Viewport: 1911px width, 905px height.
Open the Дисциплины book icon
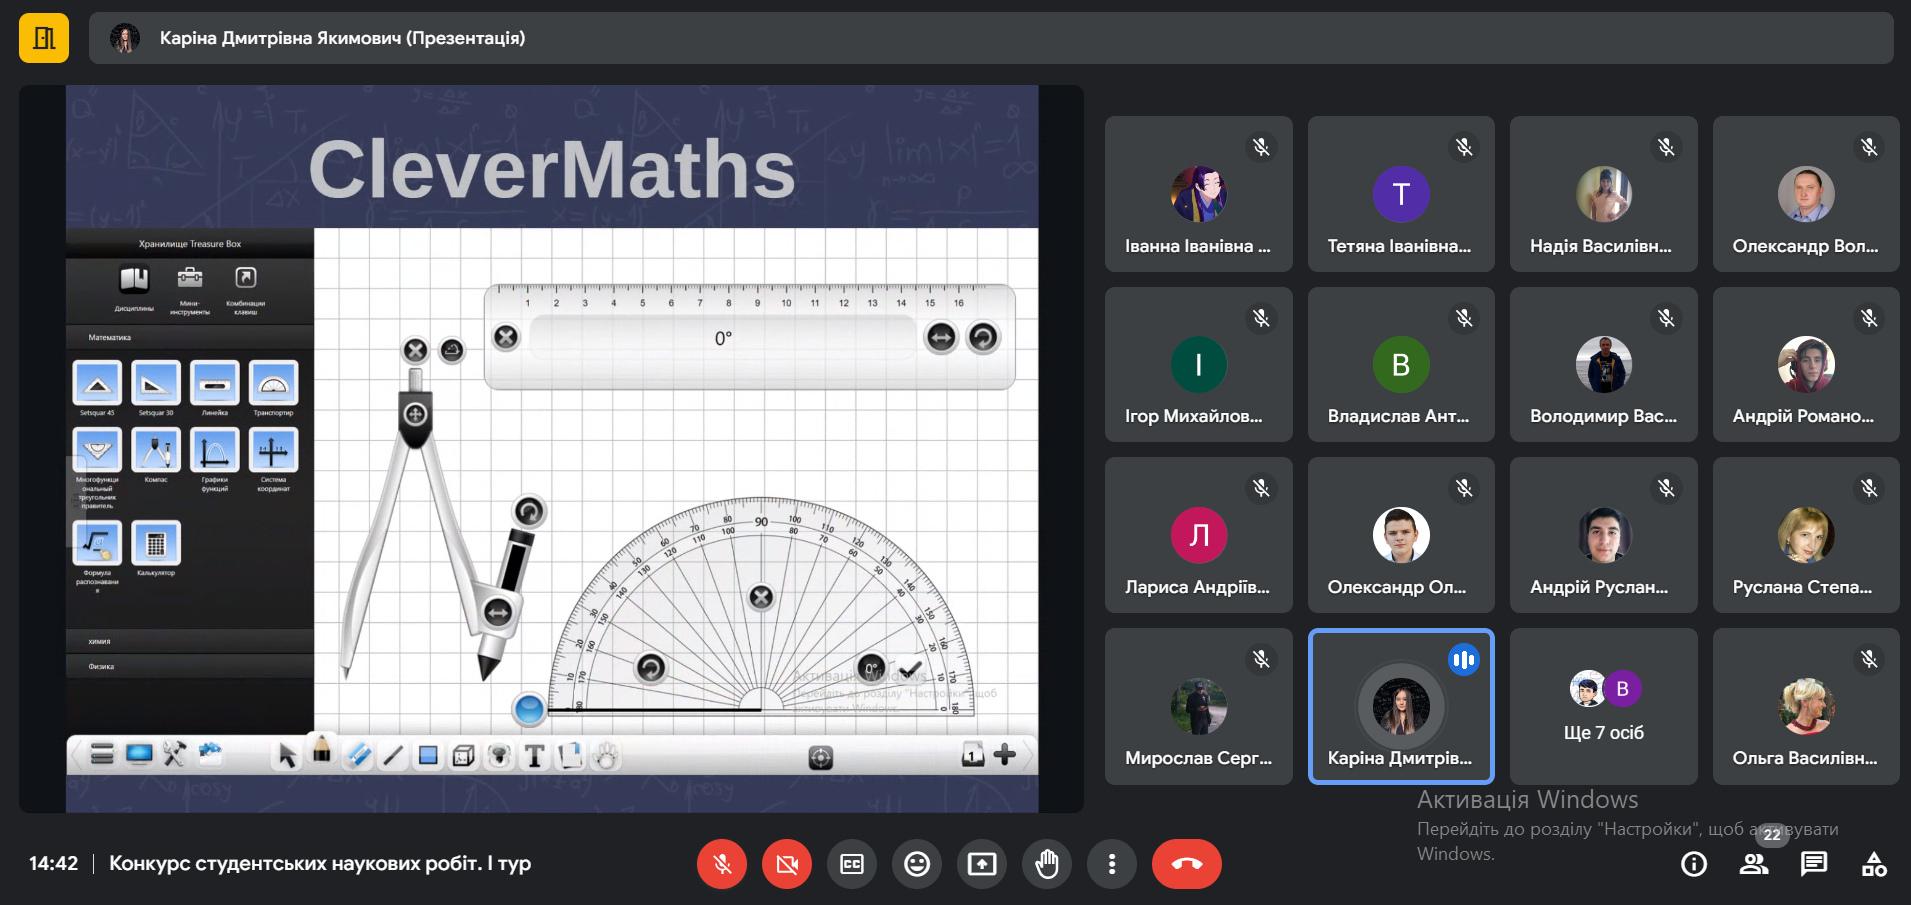(x=134, y=279)
